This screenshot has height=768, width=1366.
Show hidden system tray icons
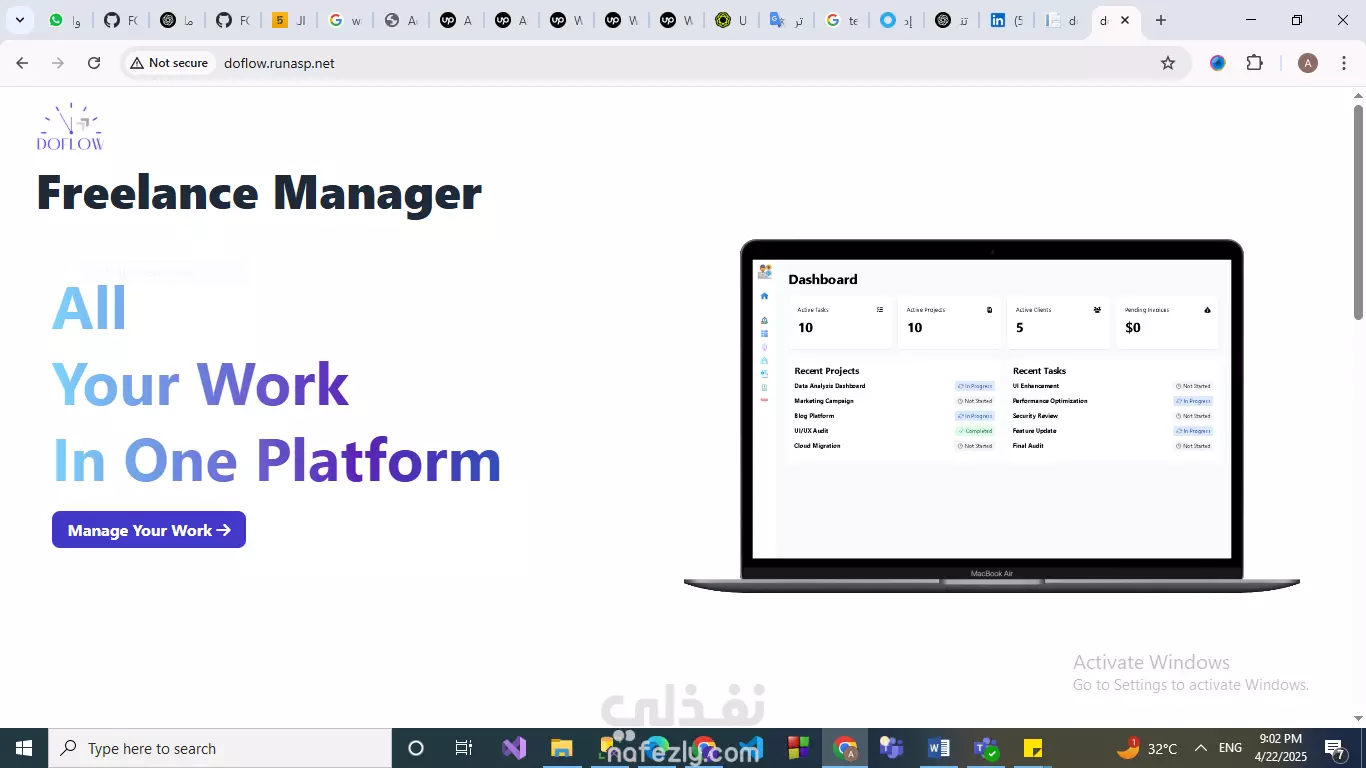[1200, 748]
